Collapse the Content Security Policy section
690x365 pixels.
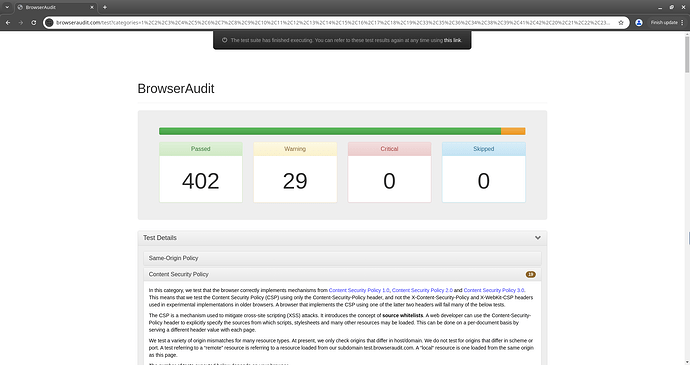(x=342, y=274)
